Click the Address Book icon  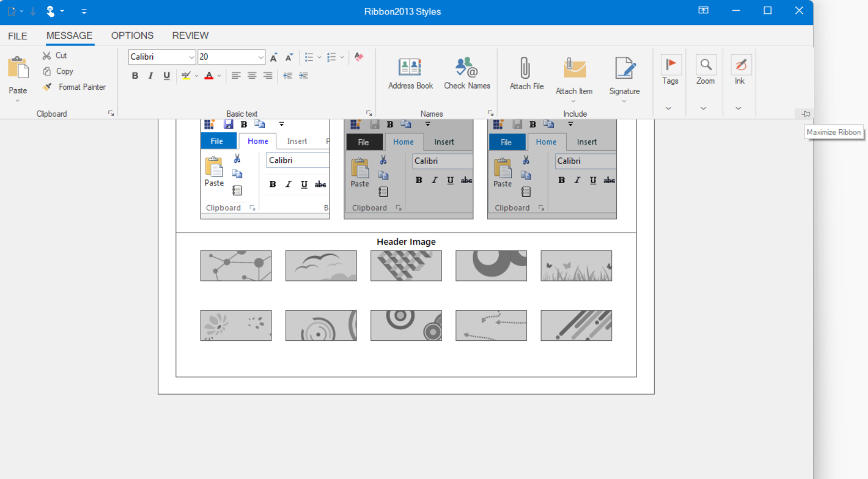(410, 68)
